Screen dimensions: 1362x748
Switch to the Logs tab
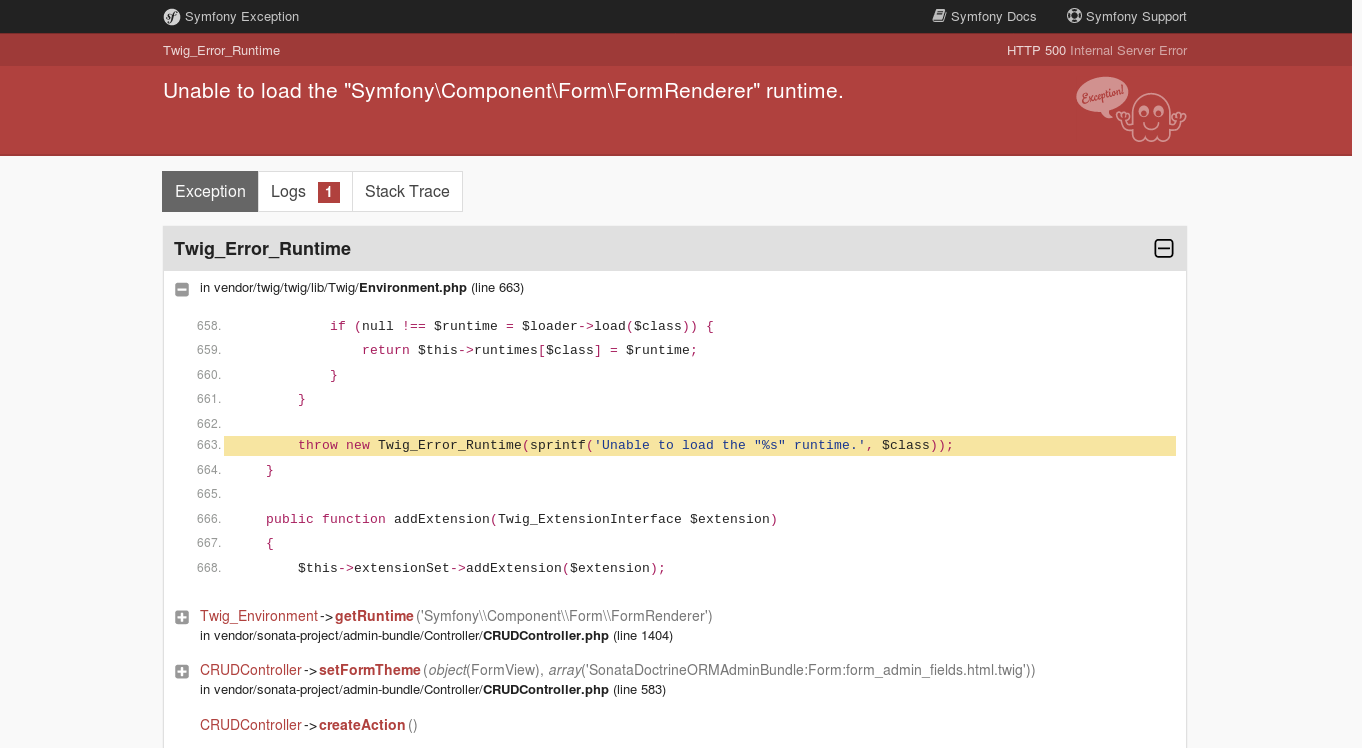click(x=305, y=191)
